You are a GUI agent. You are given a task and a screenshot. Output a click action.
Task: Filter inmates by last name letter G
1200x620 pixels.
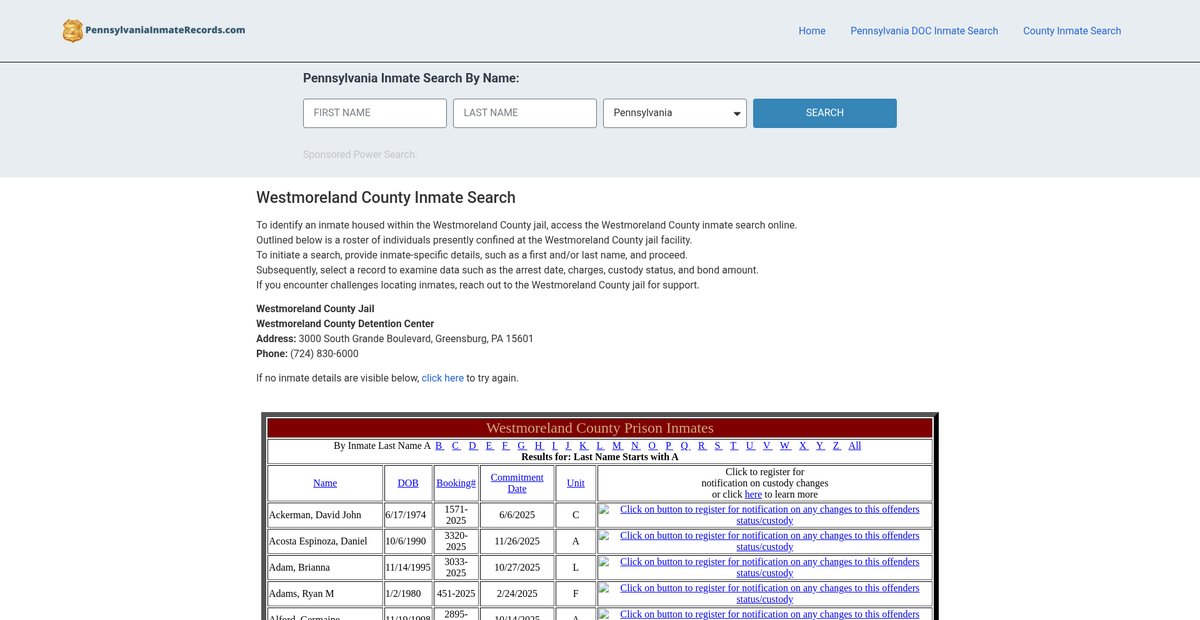pos(522,446)
